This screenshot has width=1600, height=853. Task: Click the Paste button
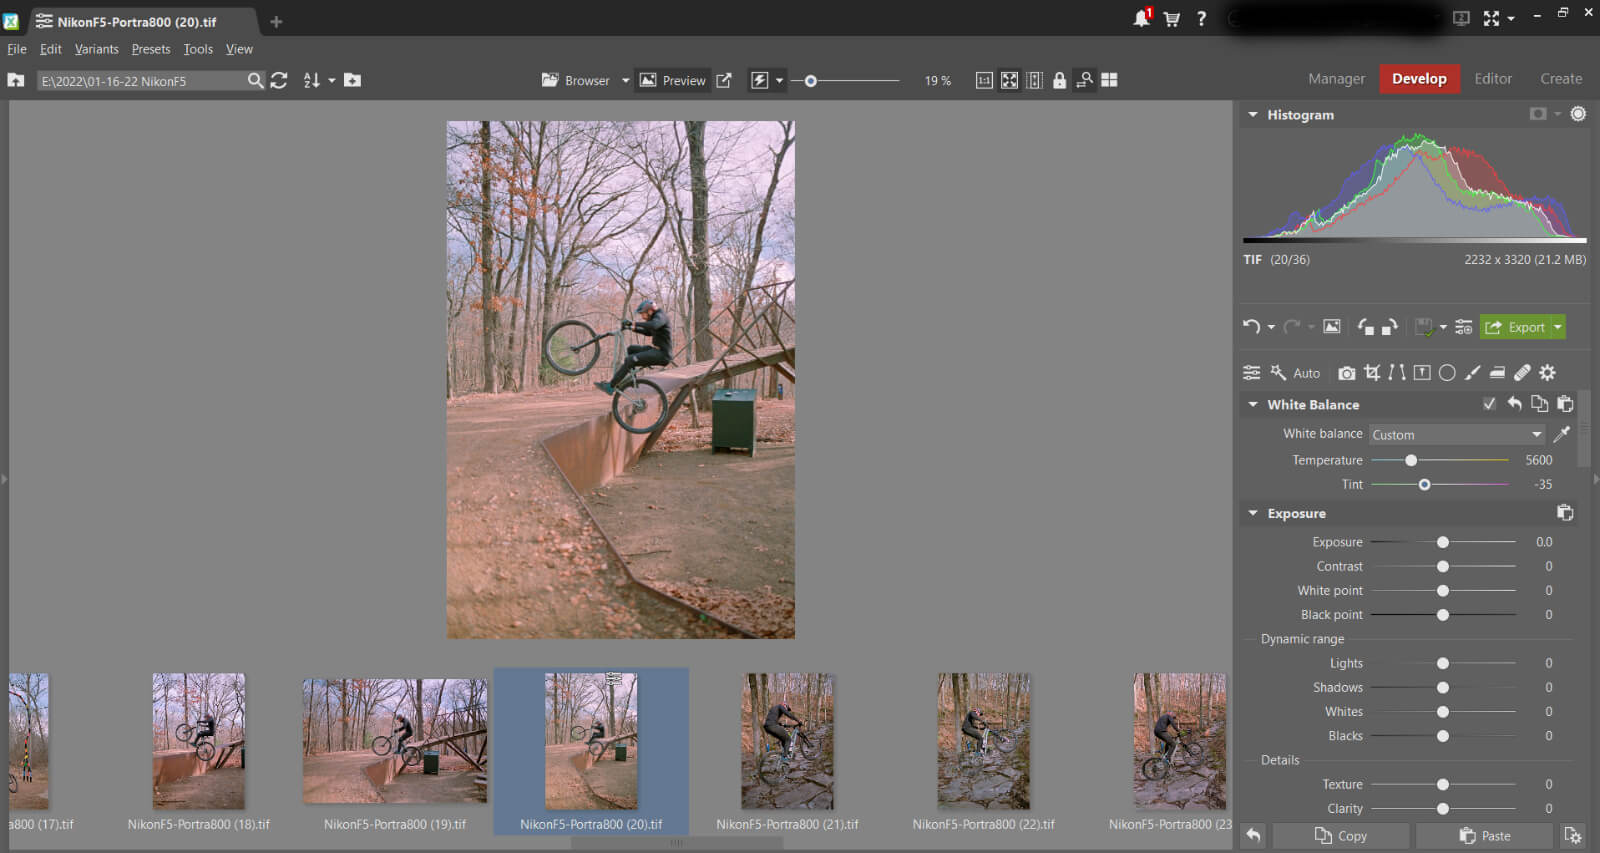tap(1484, 836)
